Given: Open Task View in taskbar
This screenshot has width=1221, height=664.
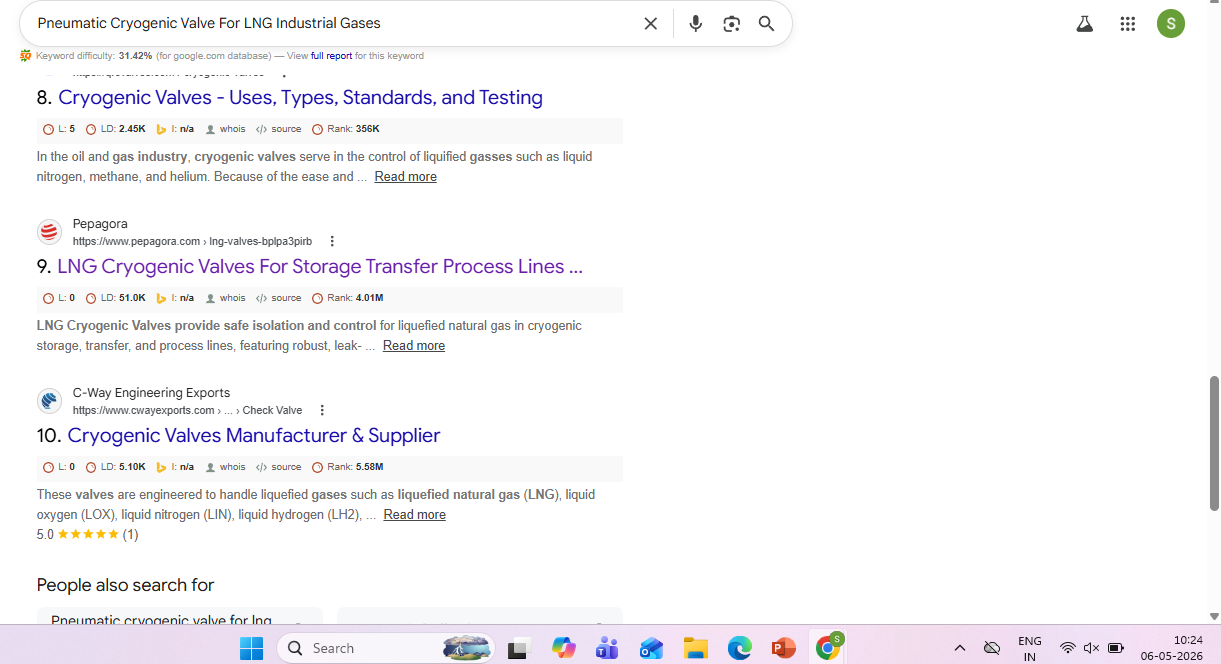Looking at the screenshot, I should pyautogui.click(x=517, y=648).
